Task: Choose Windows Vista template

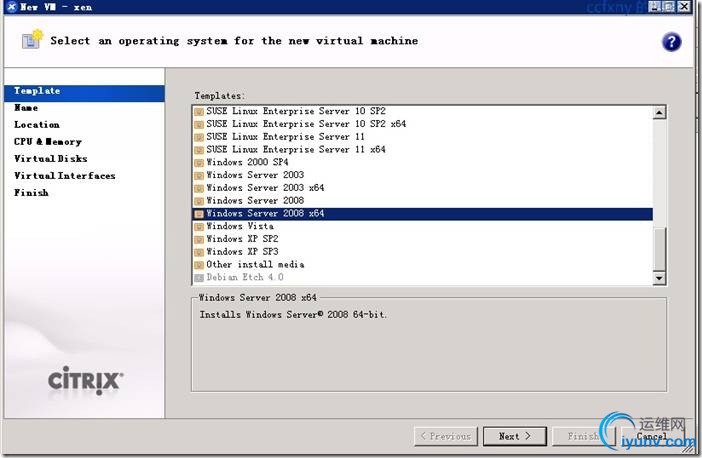Action: [240, 226]
